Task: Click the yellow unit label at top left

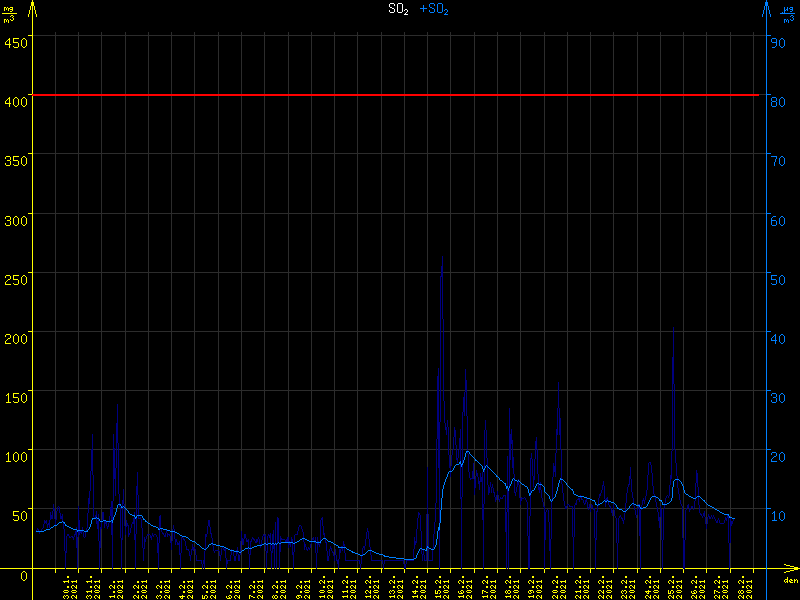Action: click(x=9, y=14)
